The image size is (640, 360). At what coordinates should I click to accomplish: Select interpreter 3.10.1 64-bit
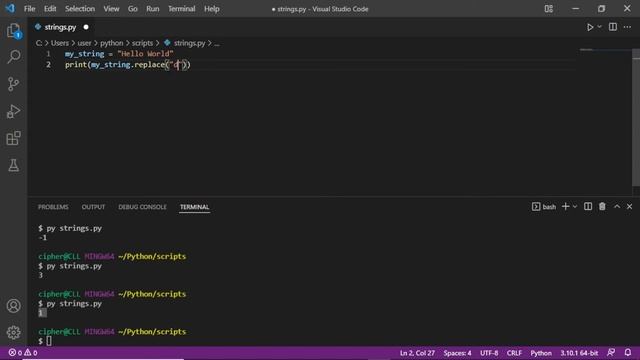point(579,353)
